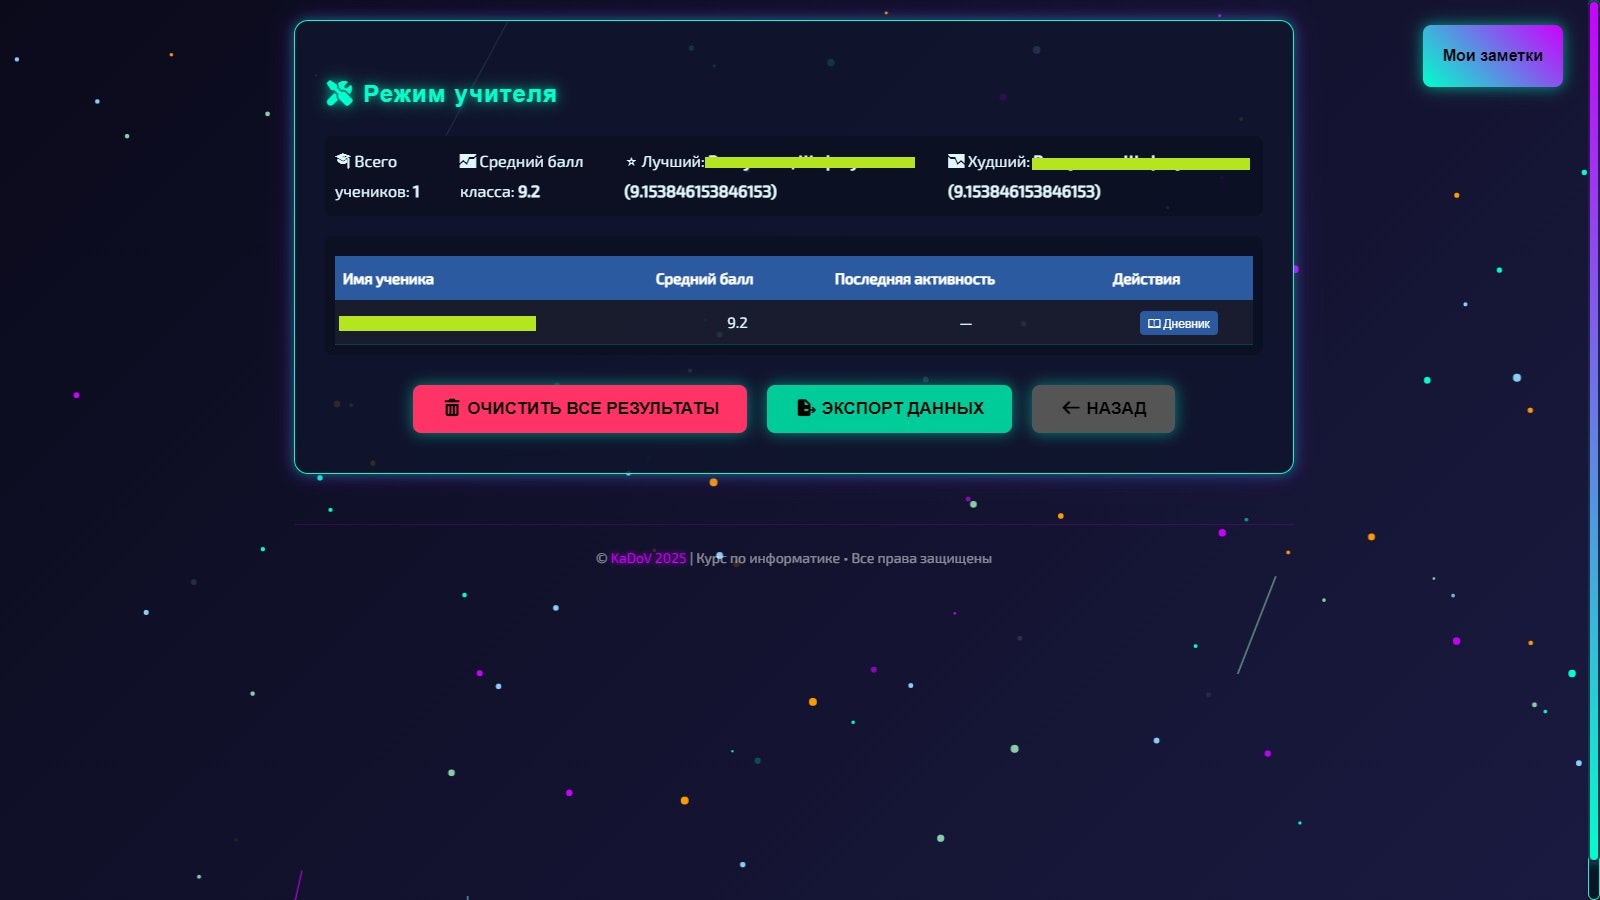Screen dimensions: 1600x900
Task: Click the Назад button
Action: [x=1103, y=408]
